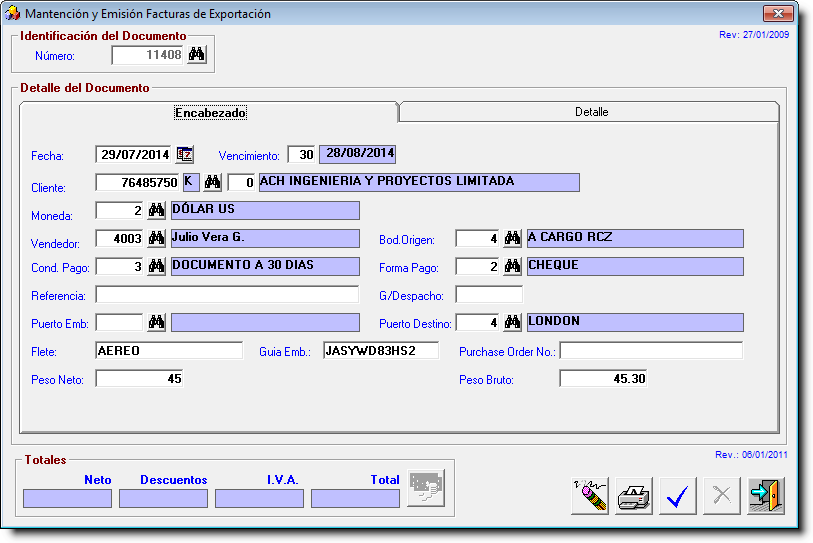The width and height of the screenshot is (813, 543).
Task: Click the client branch field showing 0
Action: coord(242,183)
